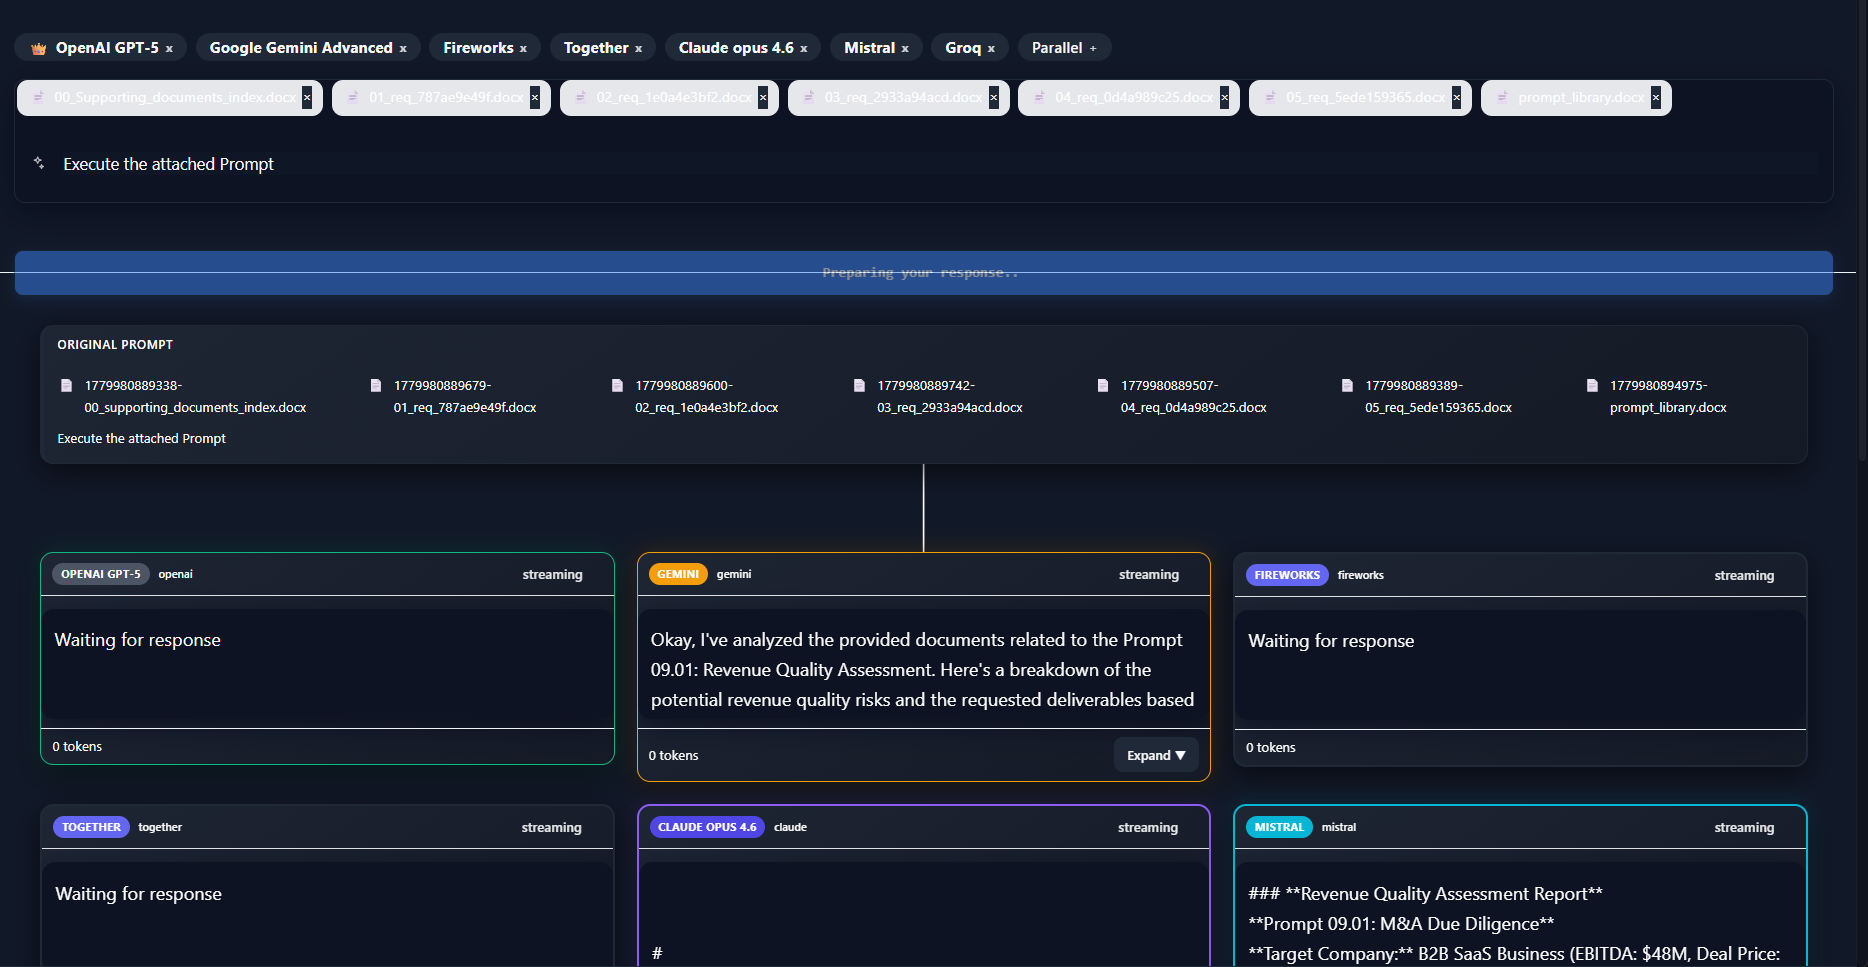Screen dimensions: 1868x967
Task: Click document icon on 04_req_0d4a989c25.docx chip
Action: pyautogui.click(x=1039, y=97)
